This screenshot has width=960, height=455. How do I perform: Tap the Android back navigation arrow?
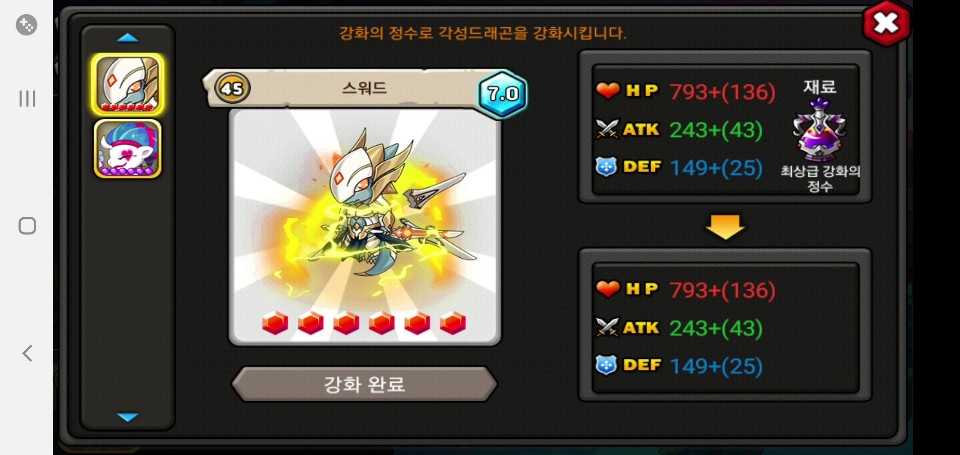tap(27, 353)
